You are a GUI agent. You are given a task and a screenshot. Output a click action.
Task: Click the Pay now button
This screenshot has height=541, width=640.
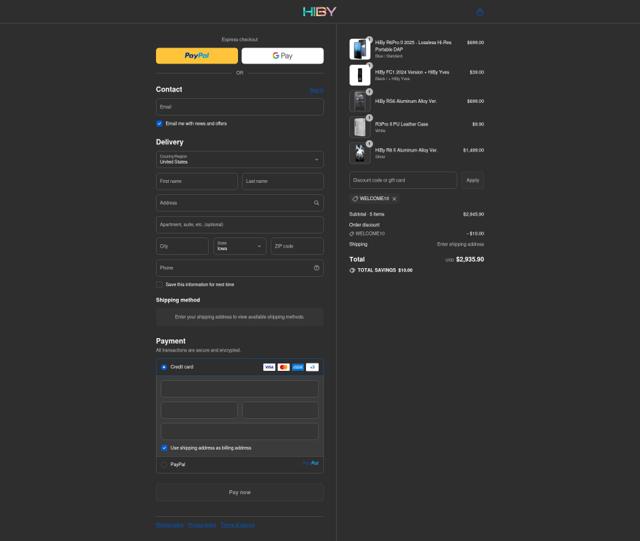(x=240, y=492)
